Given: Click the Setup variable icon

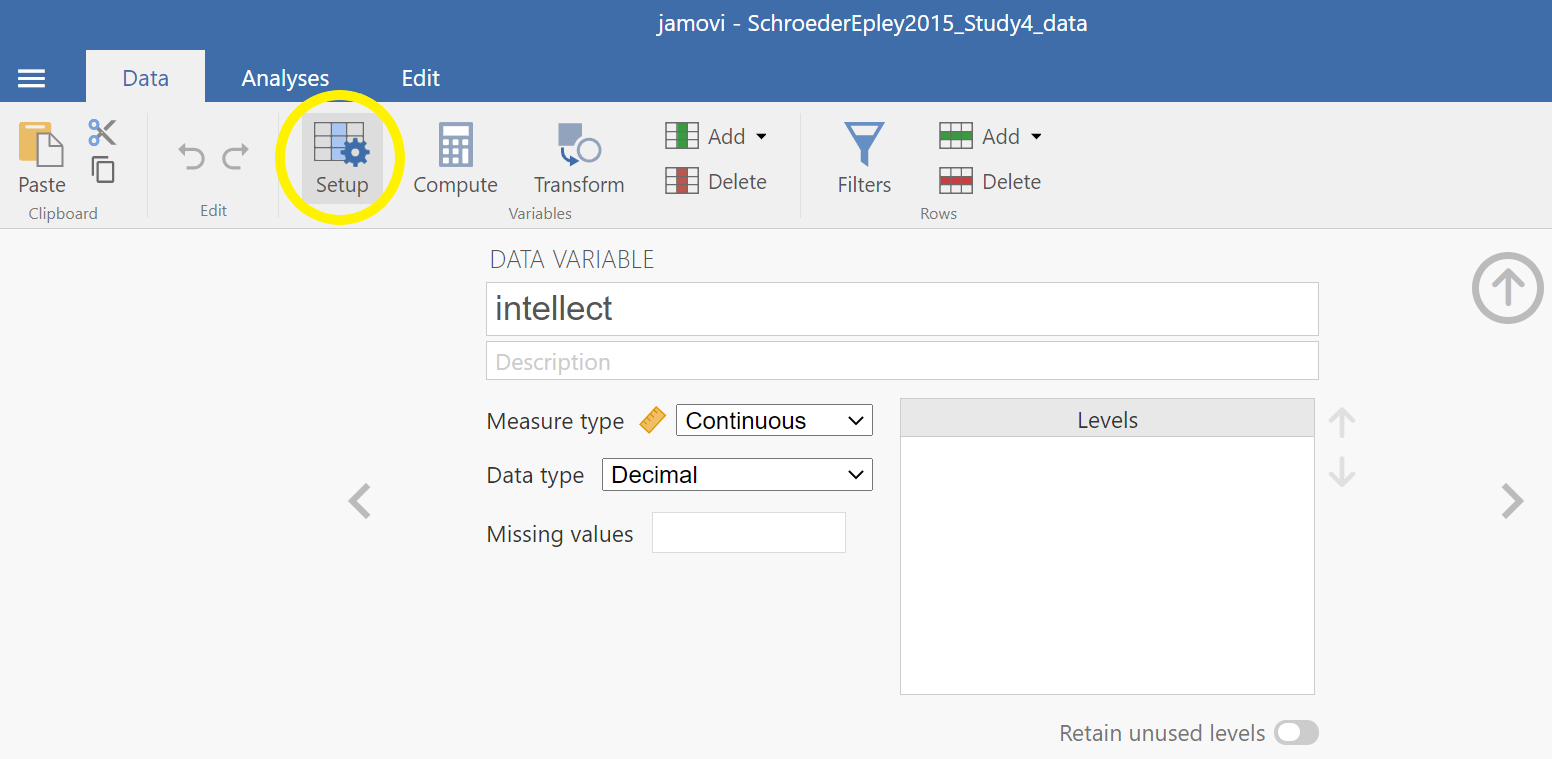Looking at the screenshot, I should pos(341,146).
